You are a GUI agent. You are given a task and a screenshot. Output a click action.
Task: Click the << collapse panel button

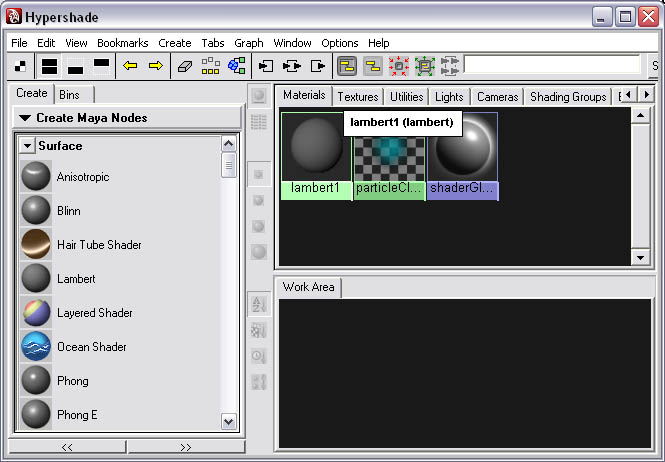67,447
